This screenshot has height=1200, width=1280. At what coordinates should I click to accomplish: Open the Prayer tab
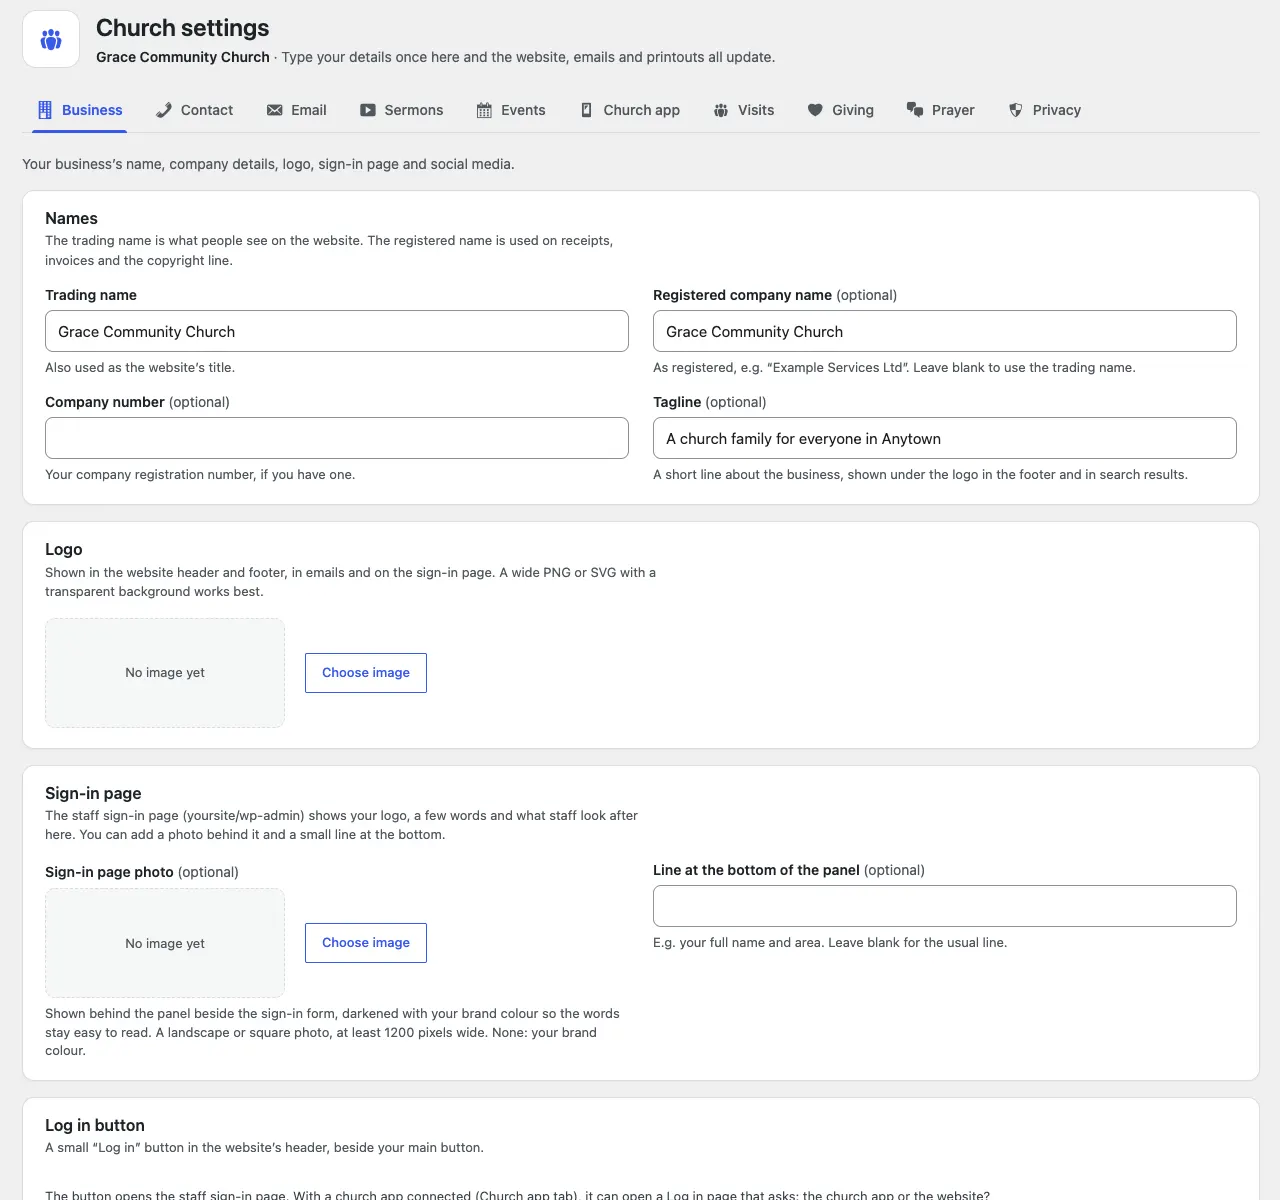(940, 110)
